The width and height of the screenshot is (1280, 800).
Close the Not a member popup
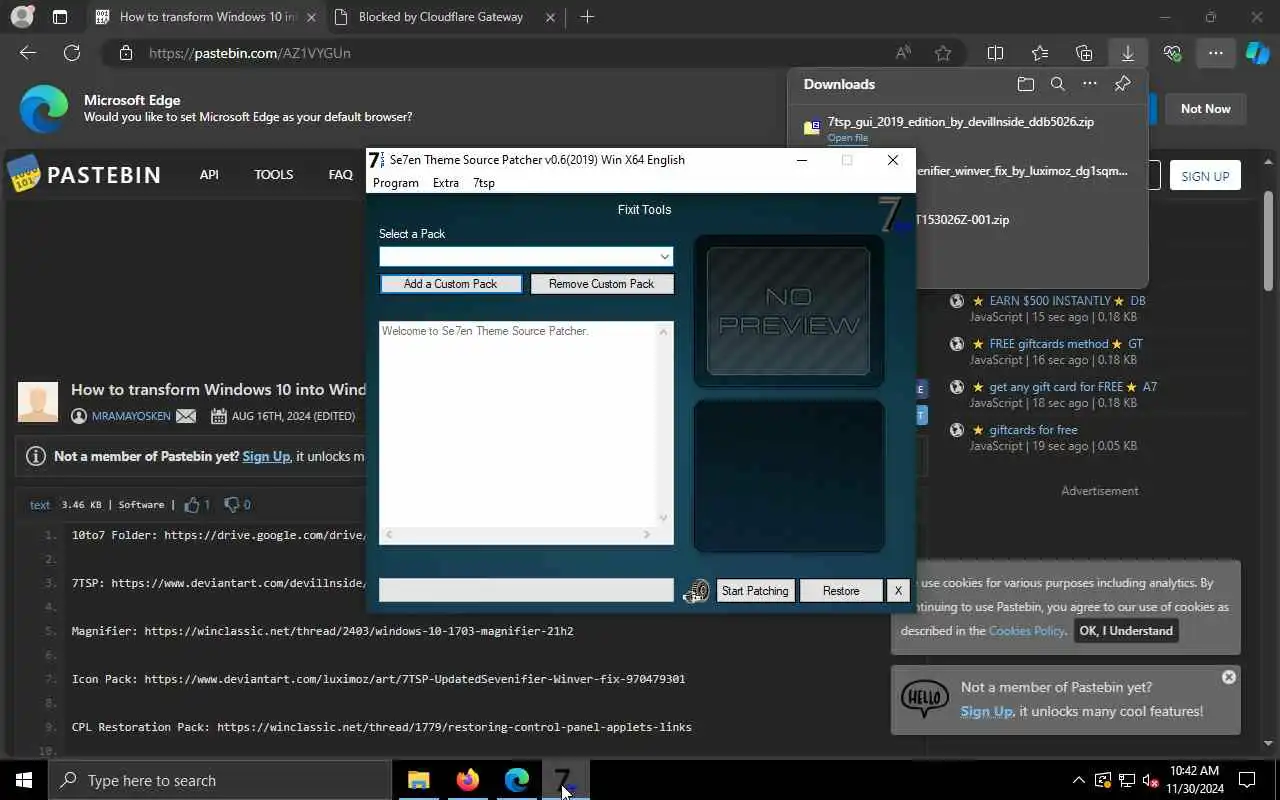(1229, 677)
